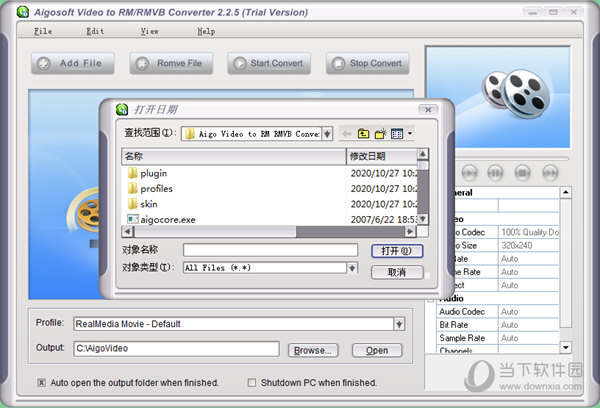Click the 打开 button in dialog
The image size is (600, 408).
(x=397, y=251)
